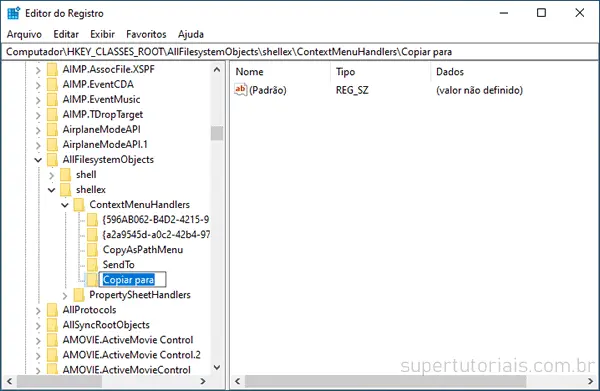The height and width of the screenshot is (391, 600).
Task: Click the folder icon of CopyAsPathMenu
Action: coord(92,250)
